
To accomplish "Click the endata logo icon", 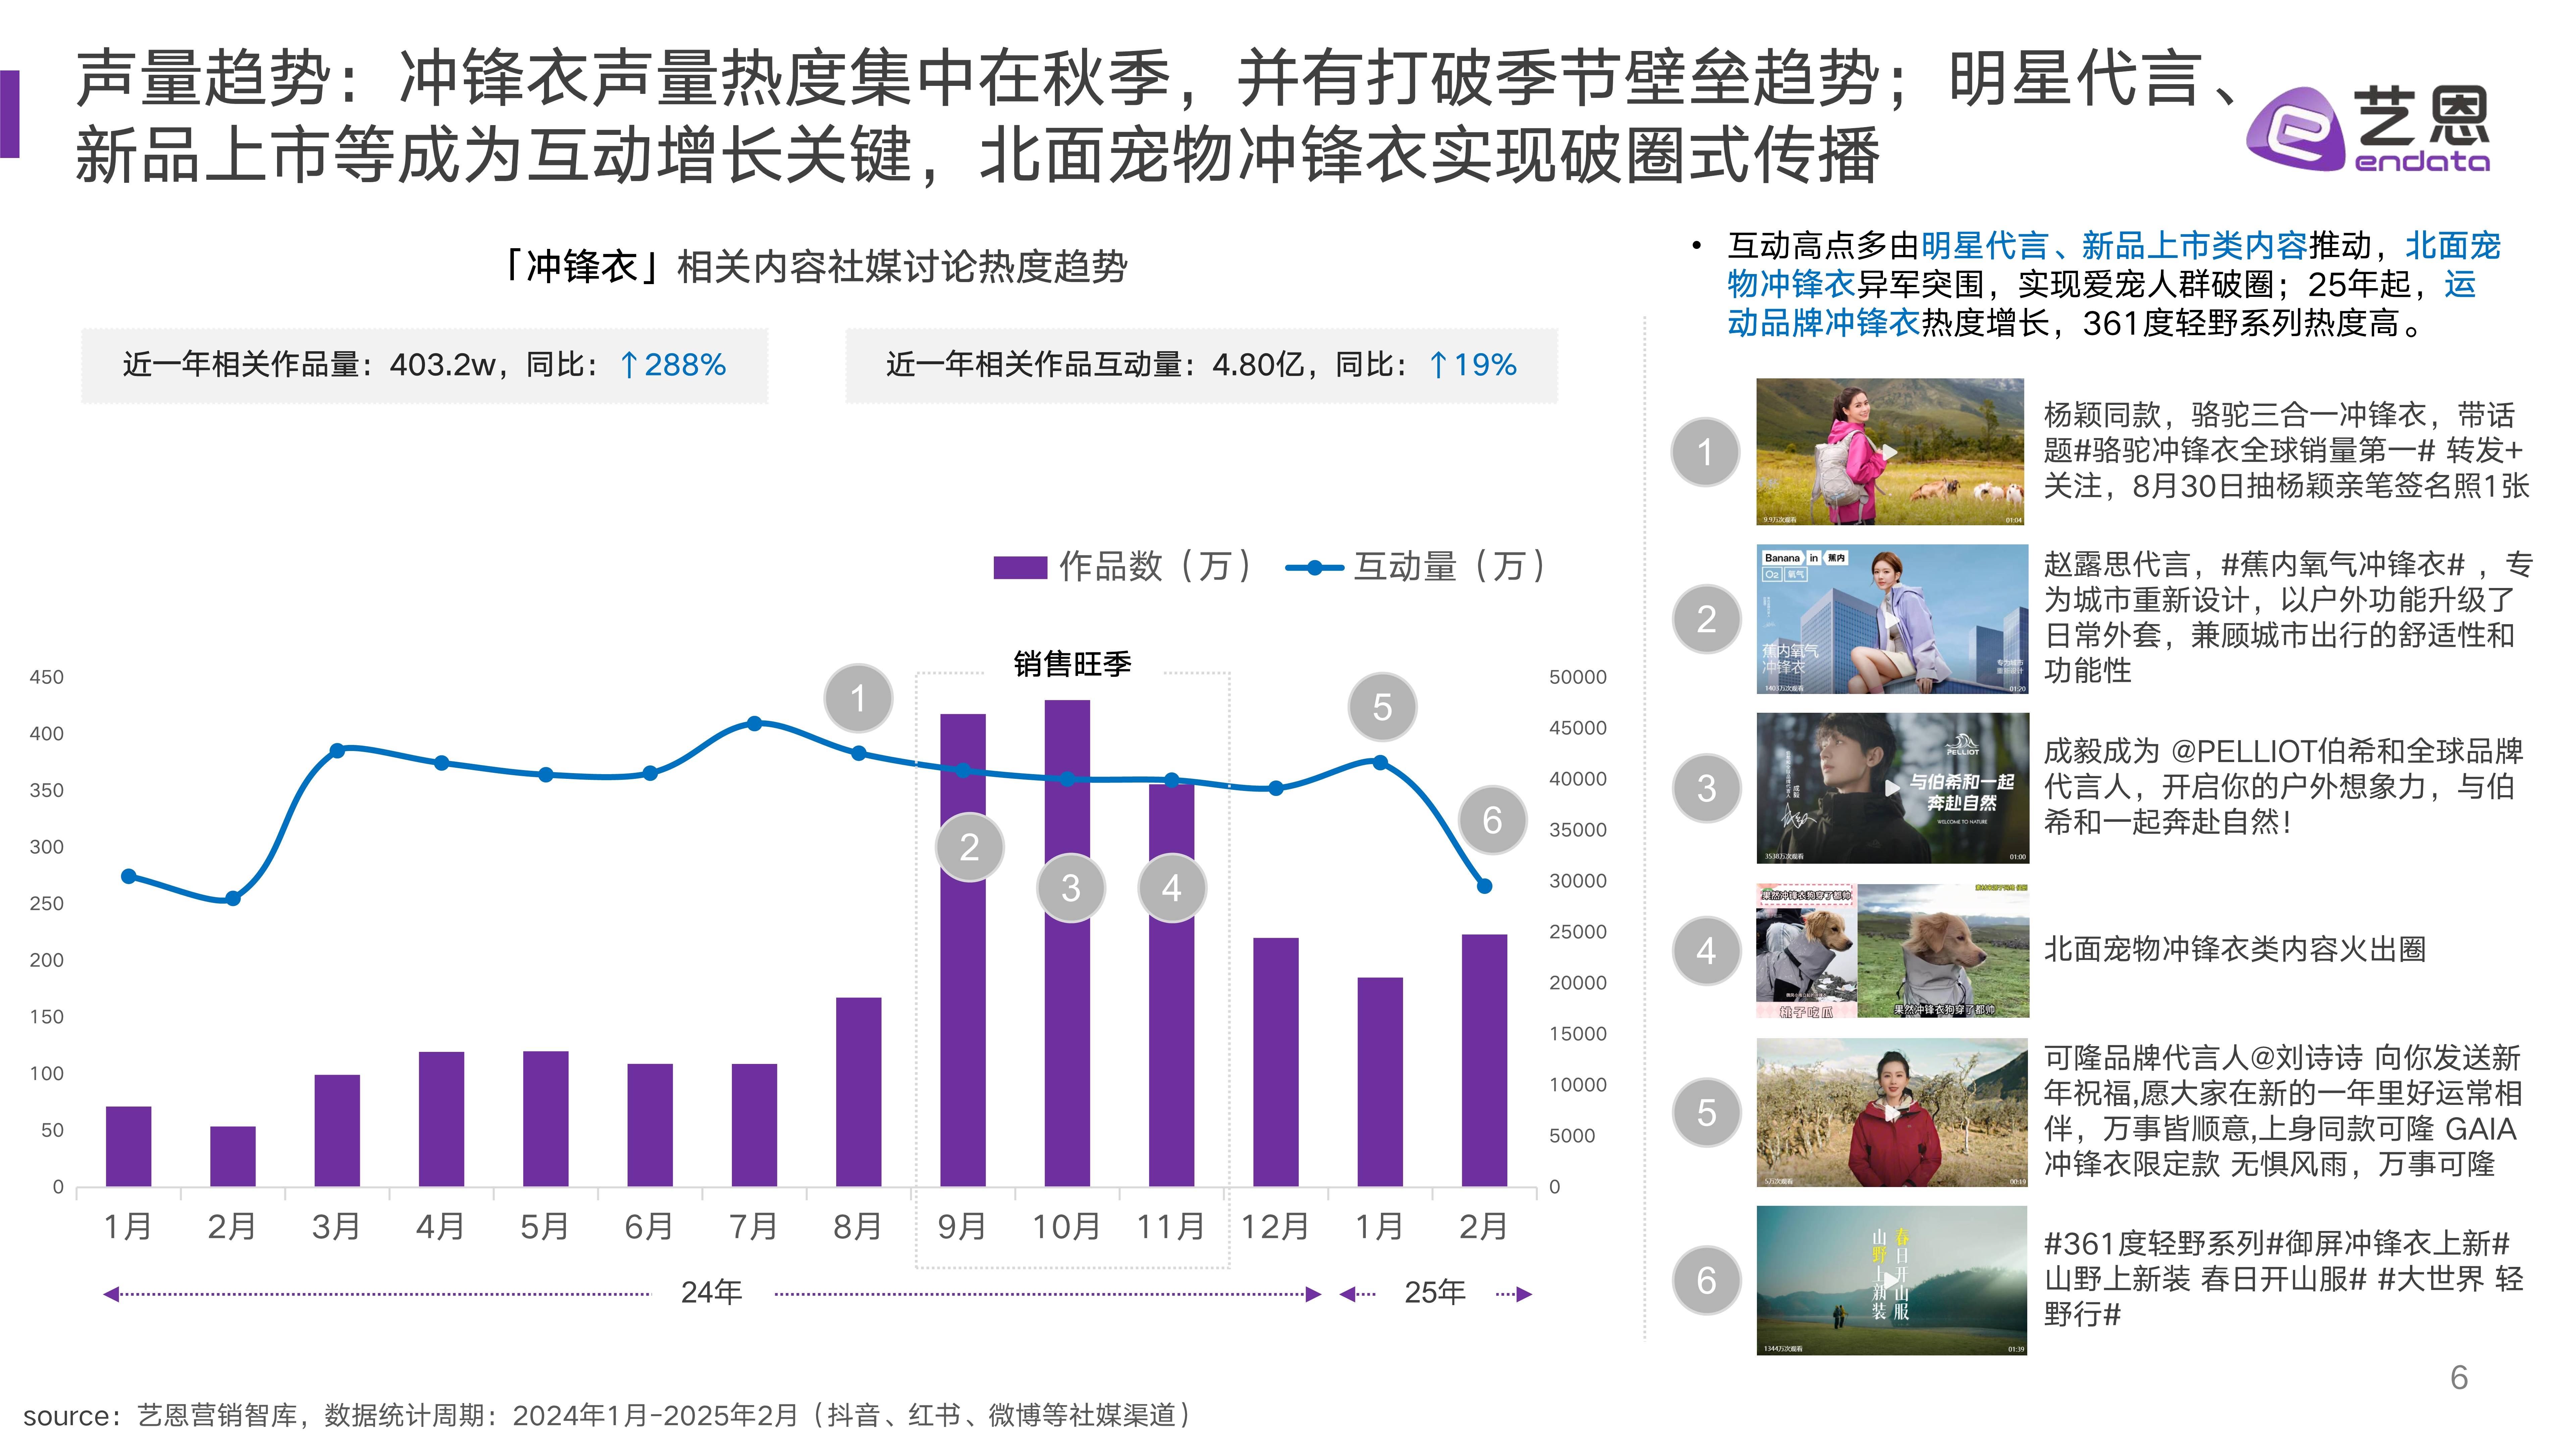I will (x=2295, y=129).
